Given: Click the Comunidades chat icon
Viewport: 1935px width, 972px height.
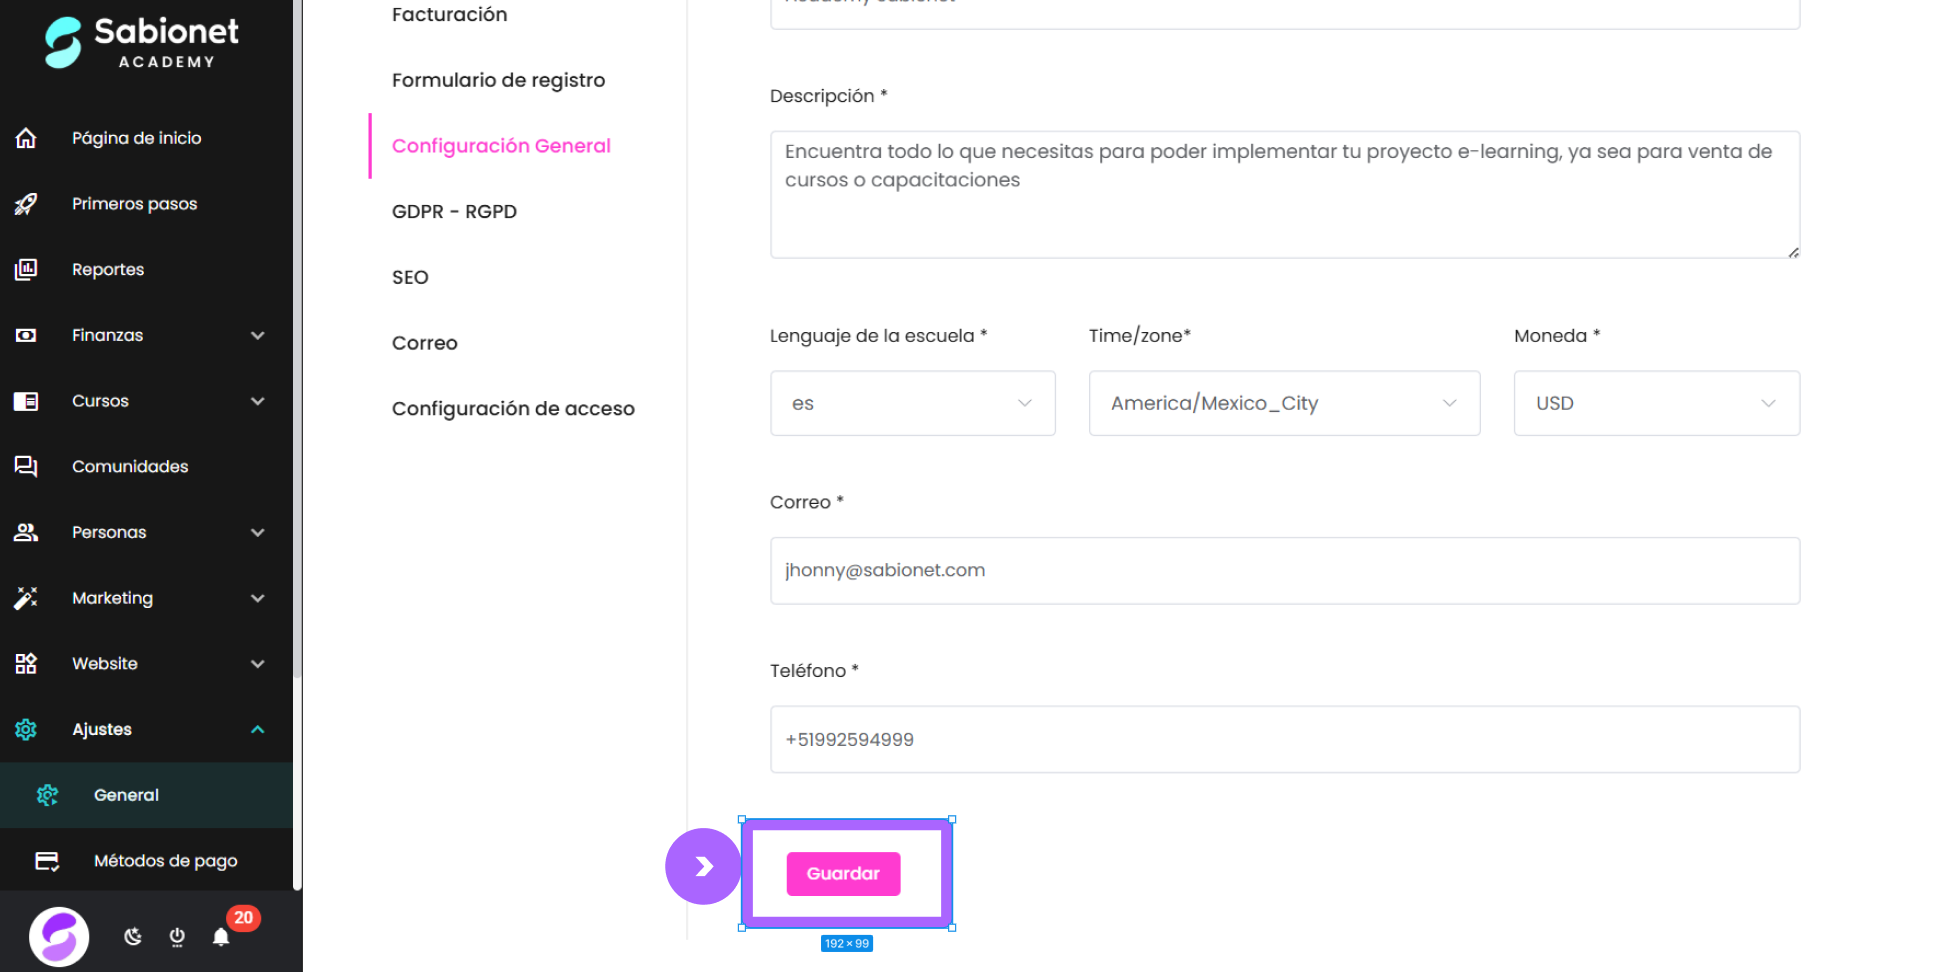Looking at the screenshot, I should pos(26,467).
